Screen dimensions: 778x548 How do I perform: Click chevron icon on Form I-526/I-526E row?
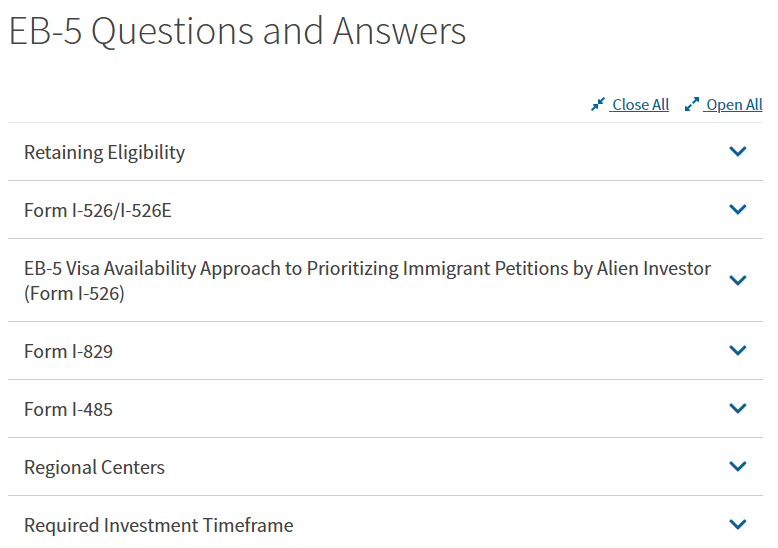coord(738,210)
